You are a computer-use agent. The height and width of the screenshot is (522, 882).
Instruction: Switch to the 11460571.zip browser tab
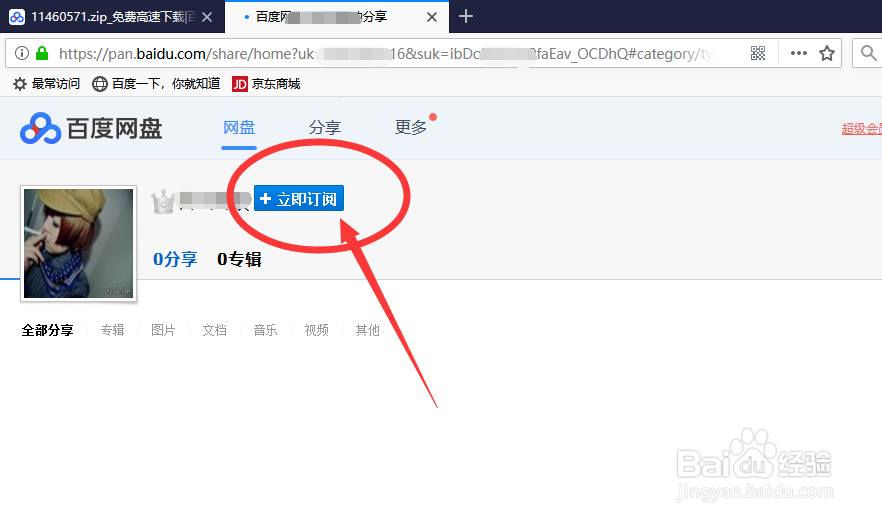point(112,17)
